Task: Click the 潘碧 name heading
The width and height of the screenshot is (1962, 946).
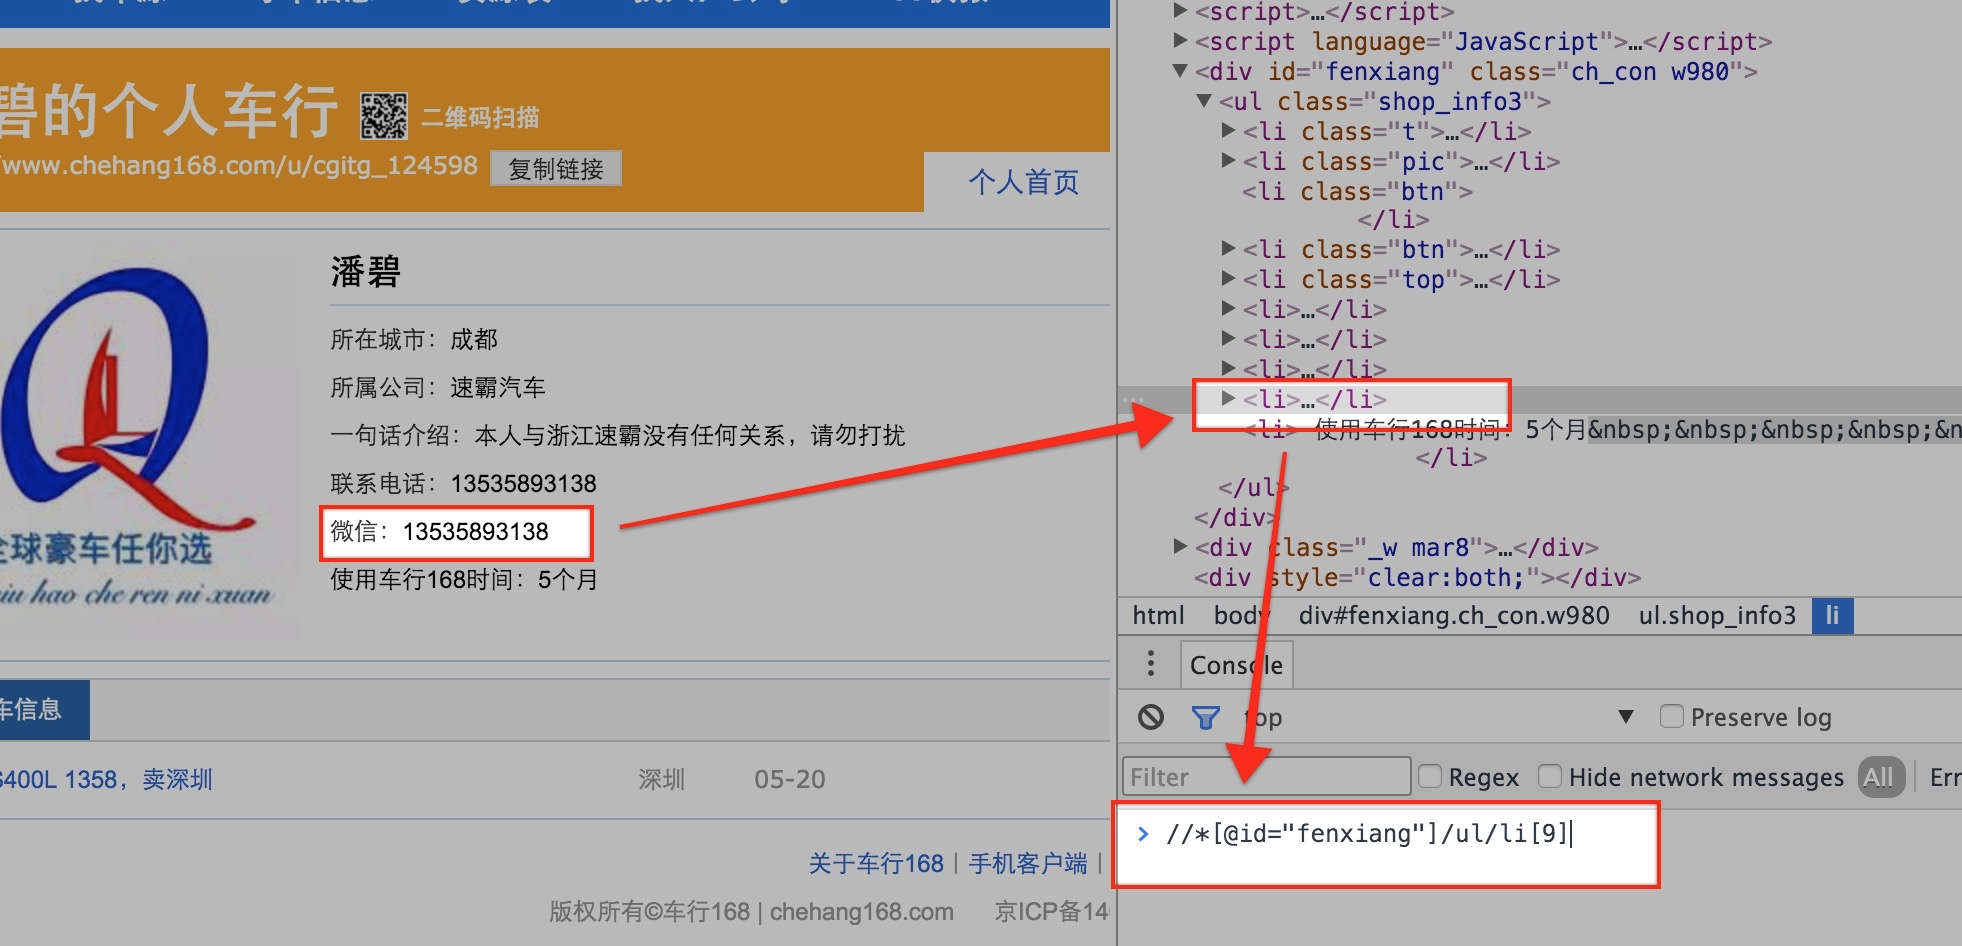Action: pos(366,271)
